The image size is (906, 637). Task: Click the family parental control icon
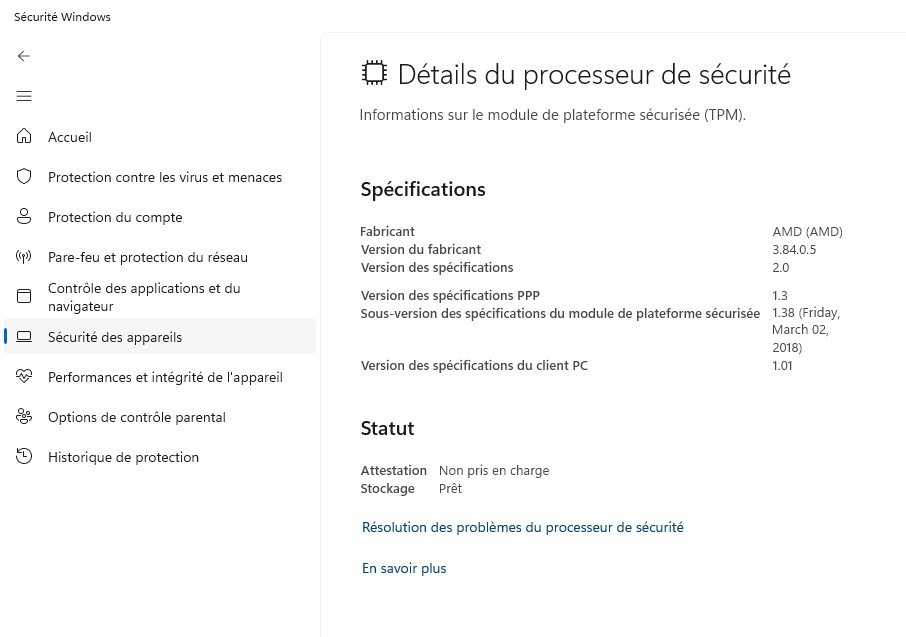(x=24, y=417)
